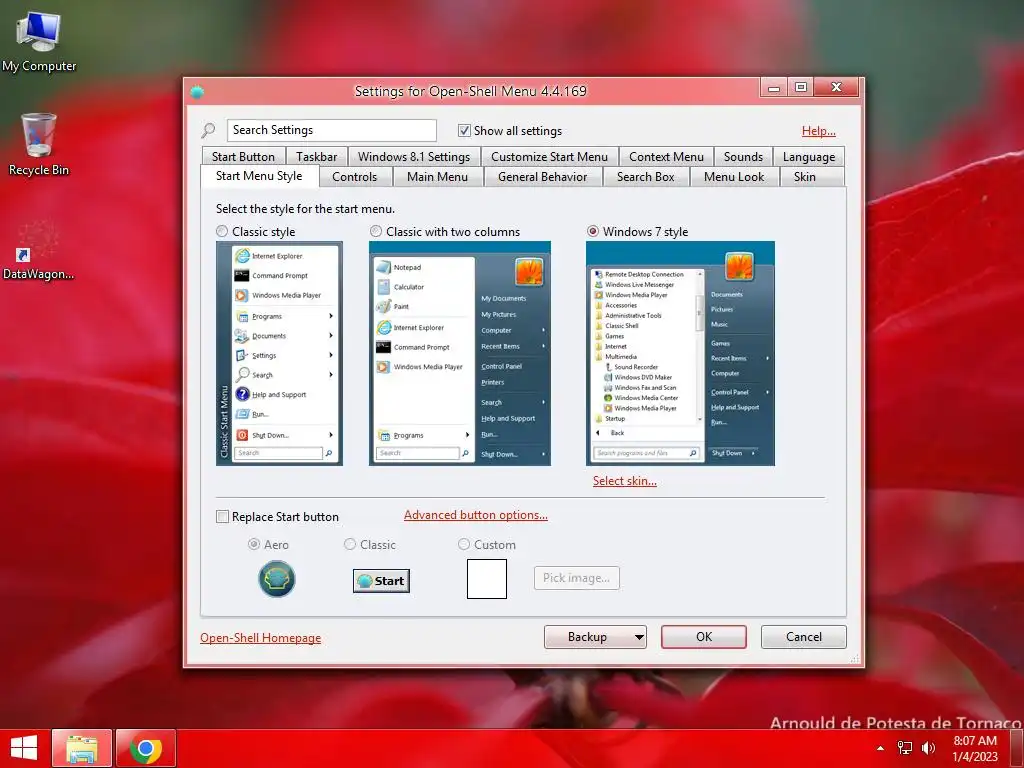Open Backup dropdown arrow

click(x=639, y=637)
